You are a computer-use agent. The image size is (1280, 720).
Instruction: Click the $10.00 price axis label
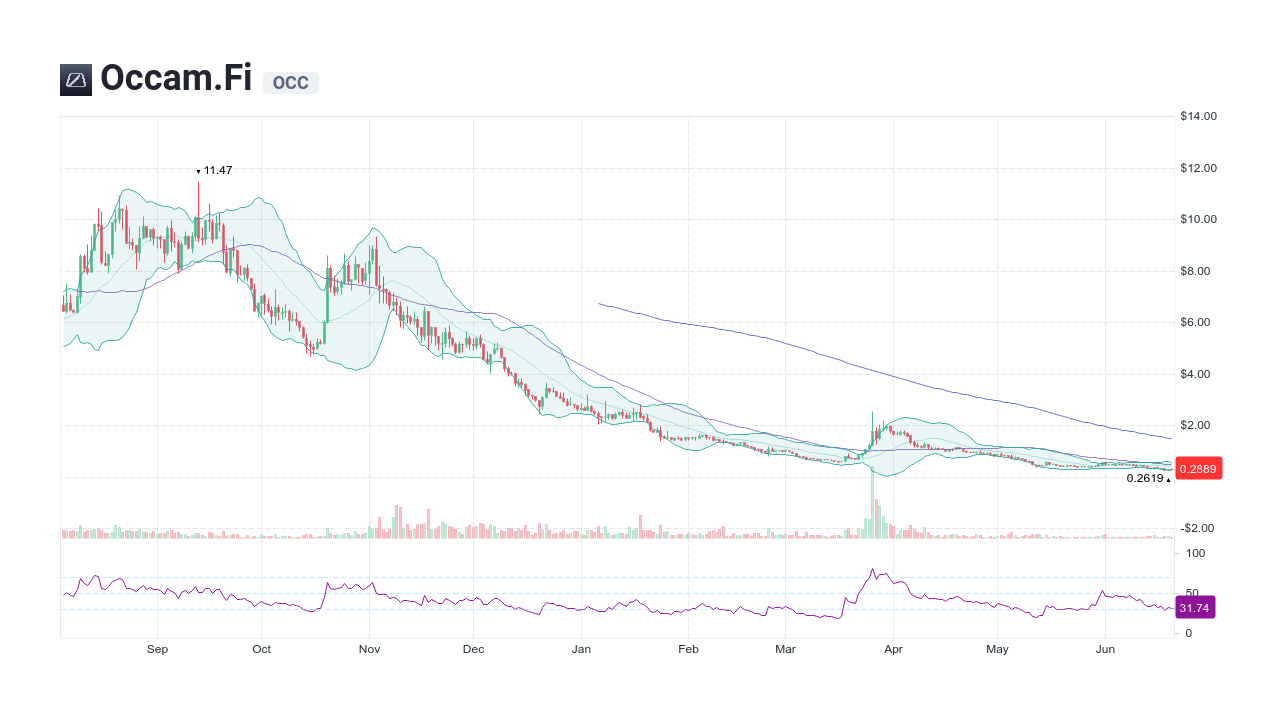point(1198,219)
